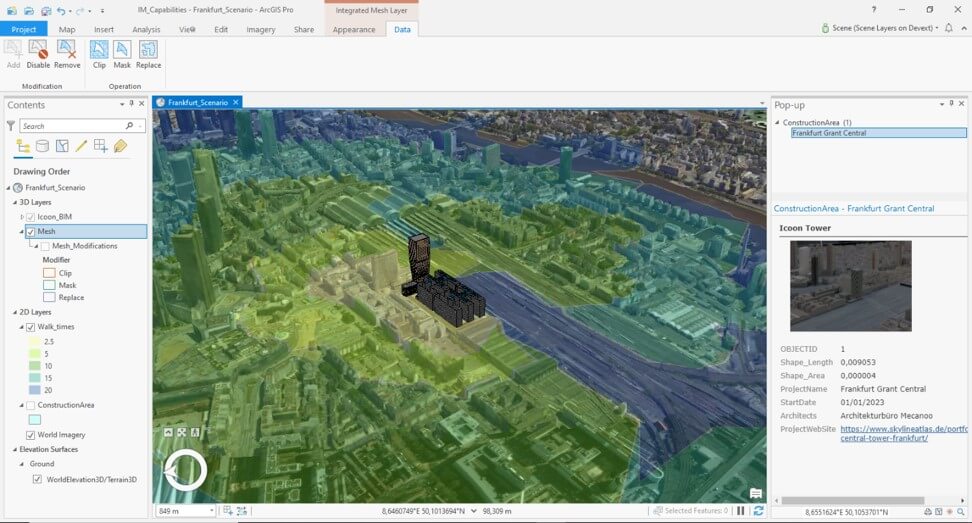Select List By Selection icon in Contents
Screen dimensions: 972x523
pos(62,146)
